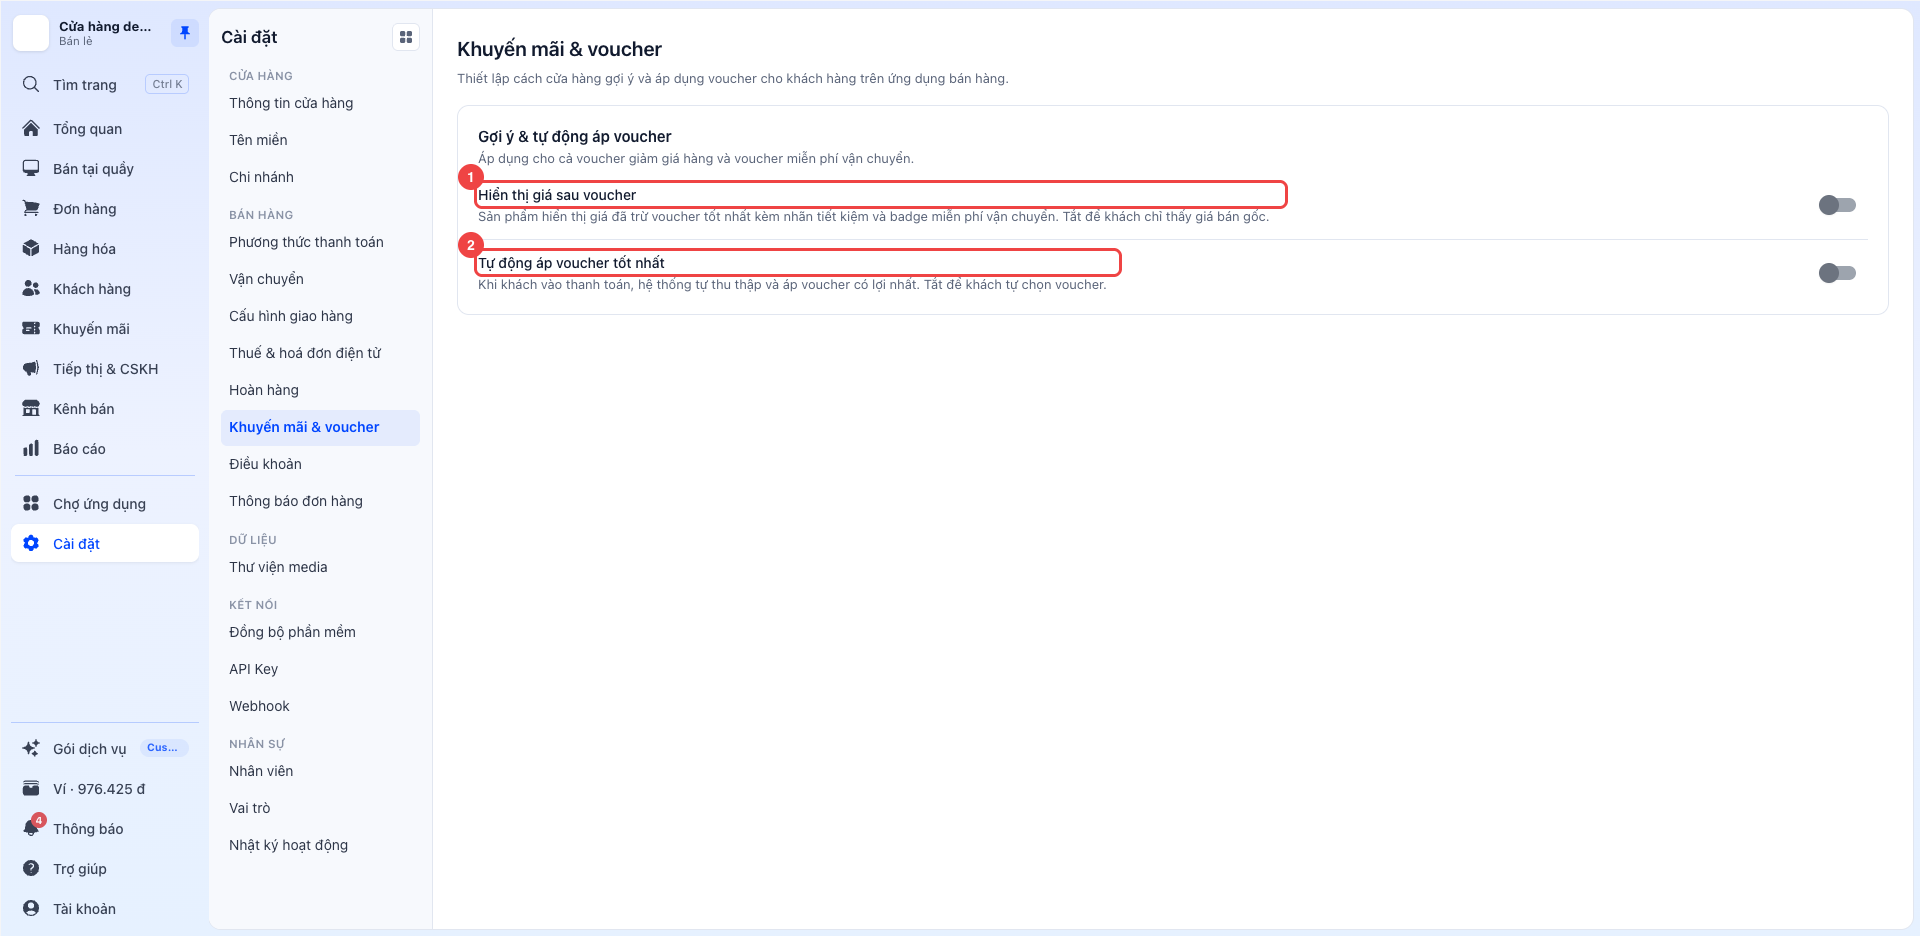Open Thông báo đơn hàng settings
1920x936 pixels.
click(320, 501)
